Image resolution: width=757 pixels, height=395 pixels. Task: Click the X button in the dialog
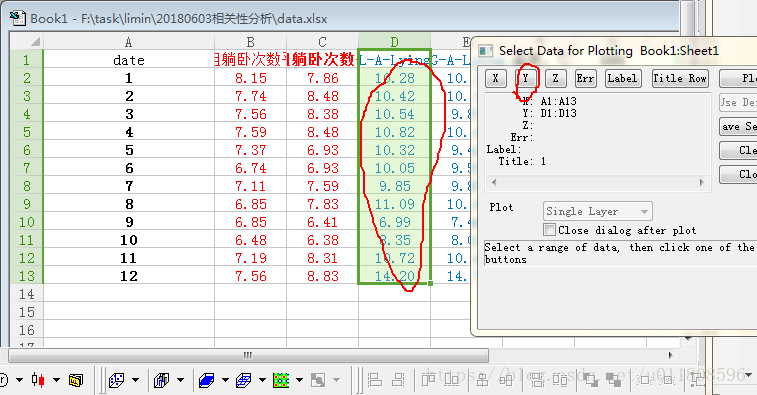pyautogui.click(x=495, y=78)
